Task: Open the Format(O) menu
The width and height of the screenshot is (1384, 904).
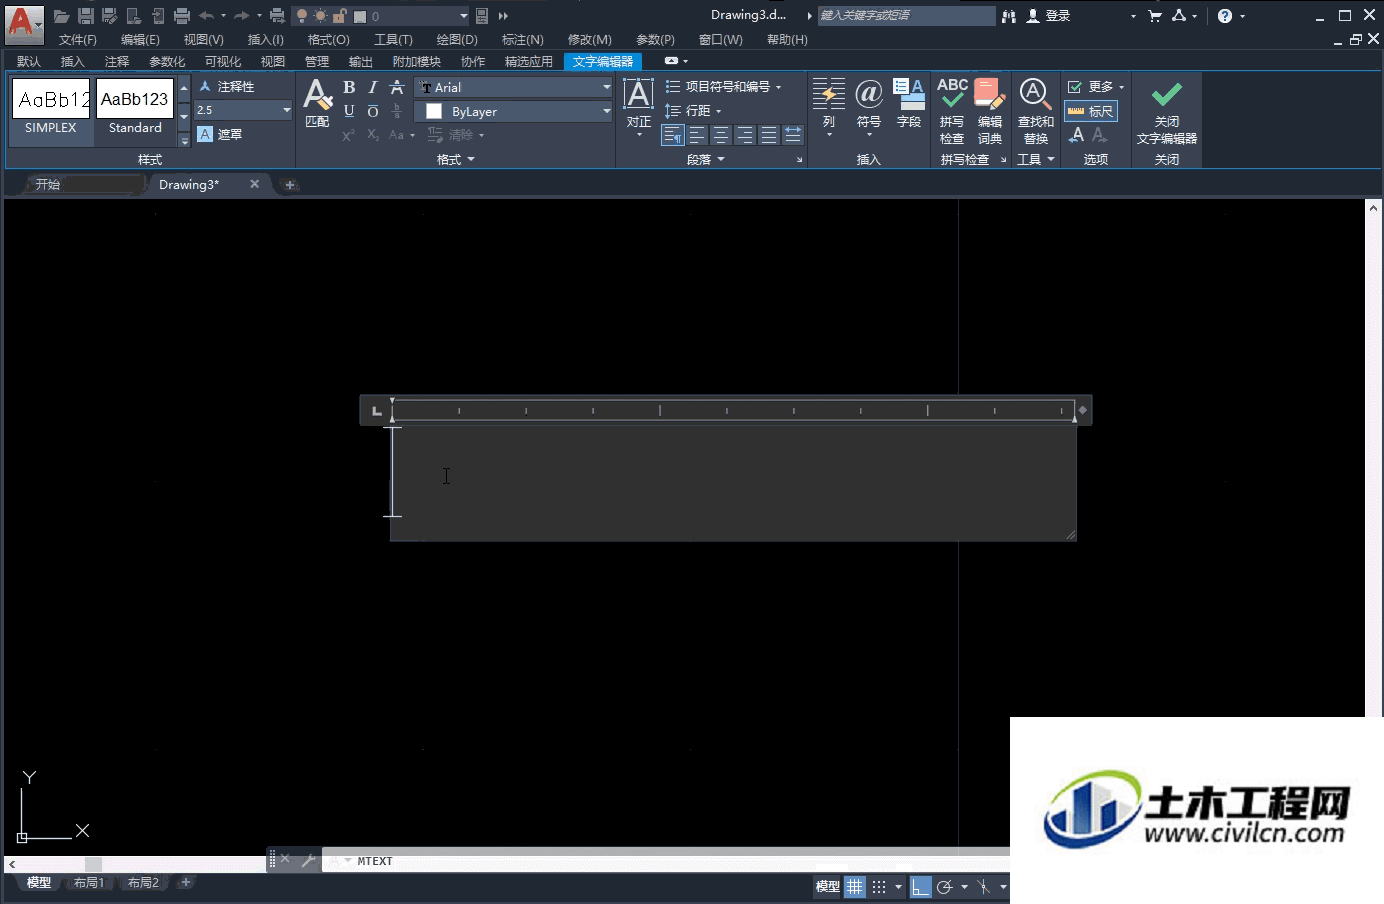Action: (x=329, y=40)
